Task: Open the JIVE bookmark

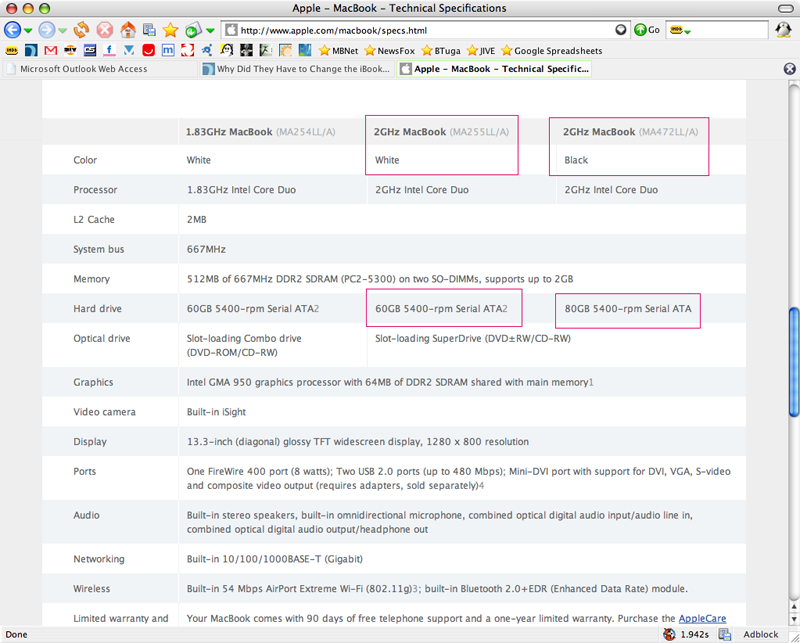Action: (481, 51)
